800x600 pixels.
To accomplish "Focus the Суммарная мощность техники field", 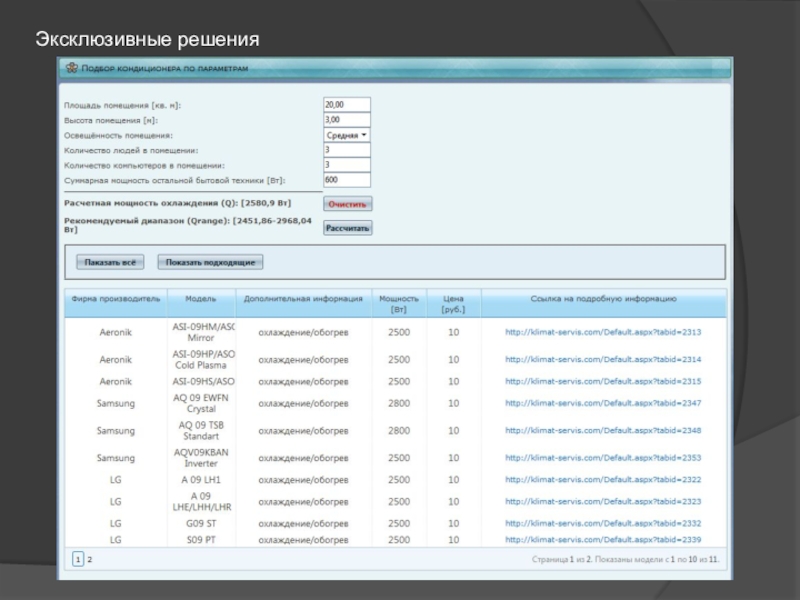I will tap(347, 180).
